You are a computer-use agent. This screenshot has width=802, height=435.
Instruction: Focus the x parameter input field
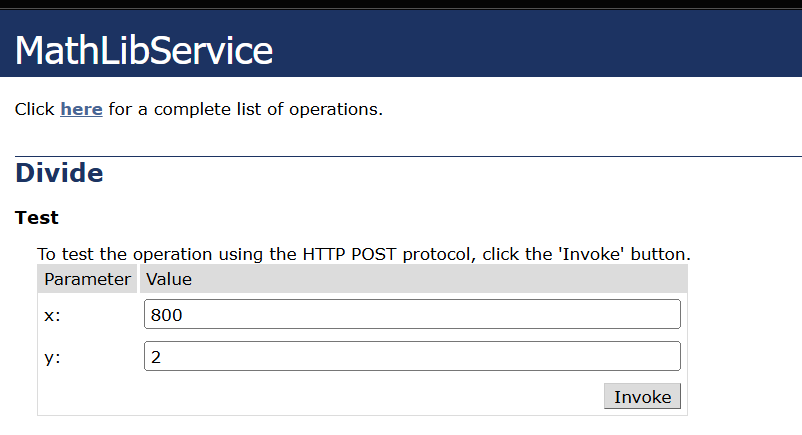(412, 314)
